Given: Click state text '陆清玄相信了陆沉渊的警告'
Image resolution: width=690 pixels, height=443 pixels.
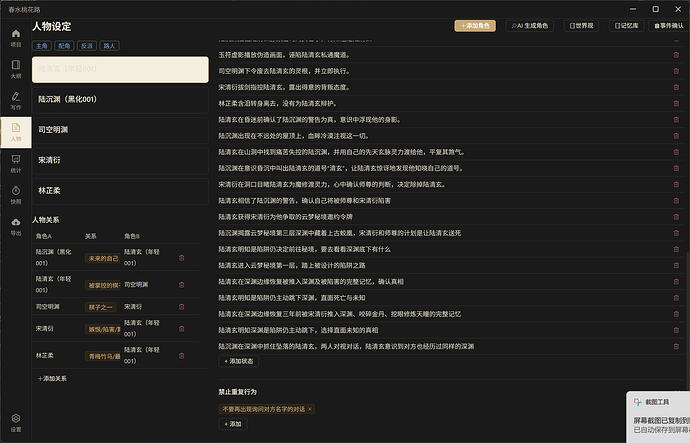Looking at the screenshot, I should (x=305, y=201).
